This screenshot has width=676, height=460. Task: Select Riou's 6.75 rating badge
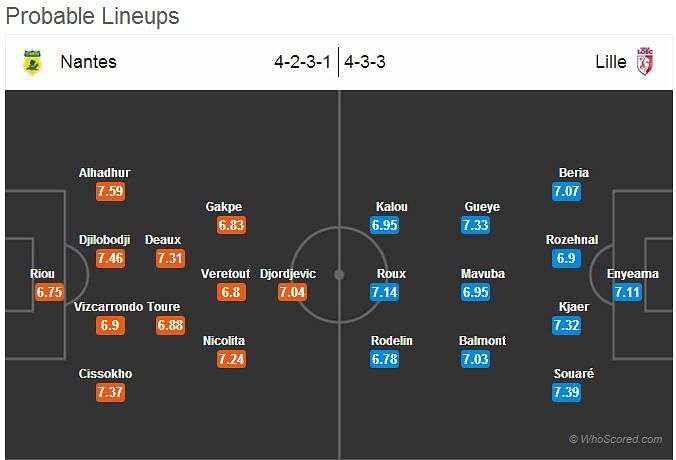pos(49,292)
